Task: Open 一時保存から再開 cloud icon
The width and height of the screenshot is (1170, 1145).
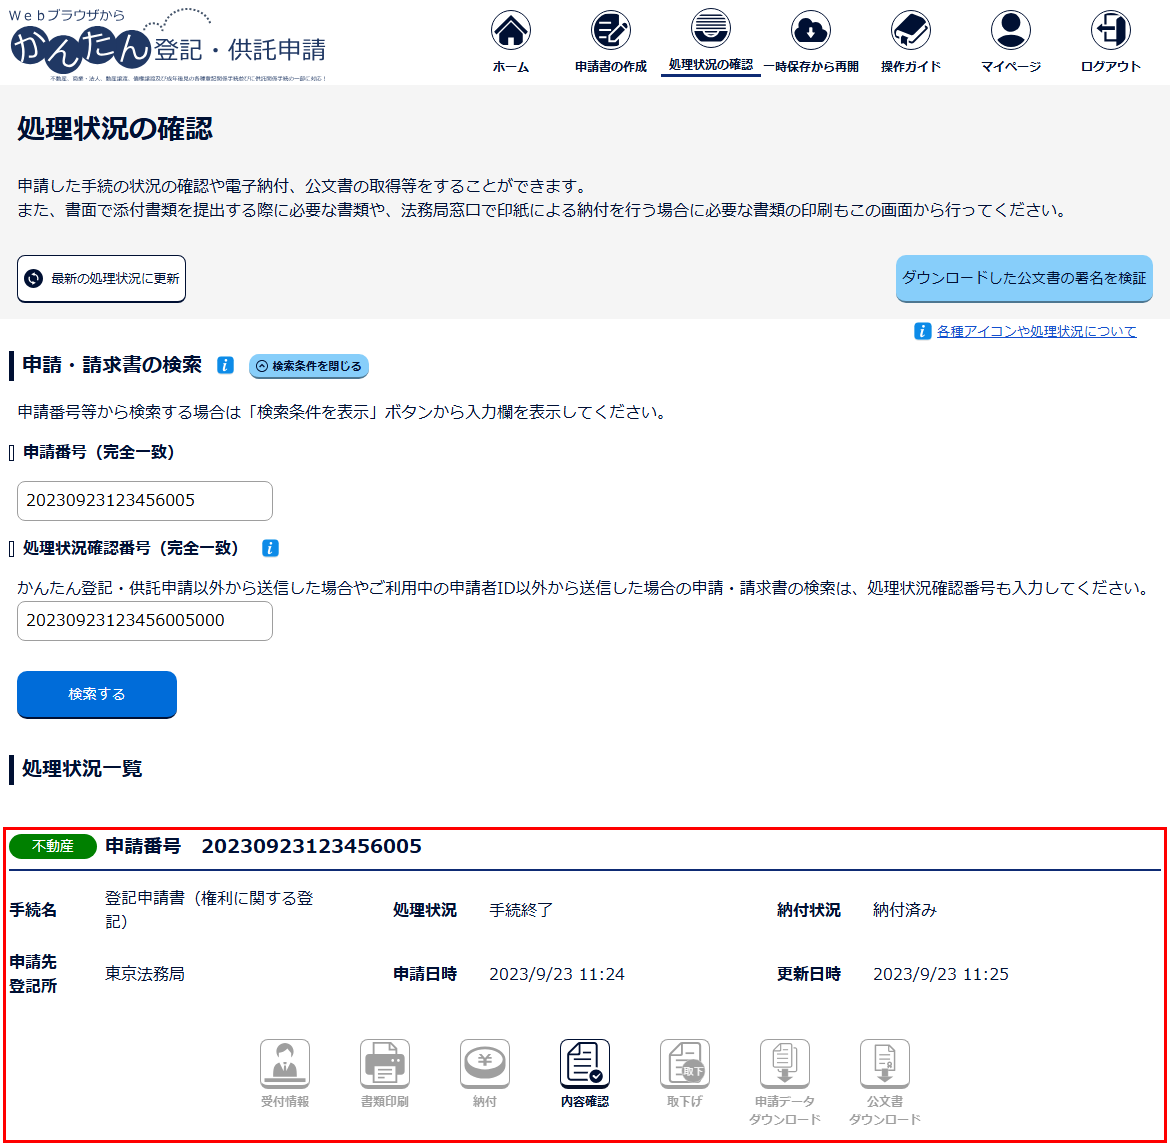Action: tap(810, 32)
